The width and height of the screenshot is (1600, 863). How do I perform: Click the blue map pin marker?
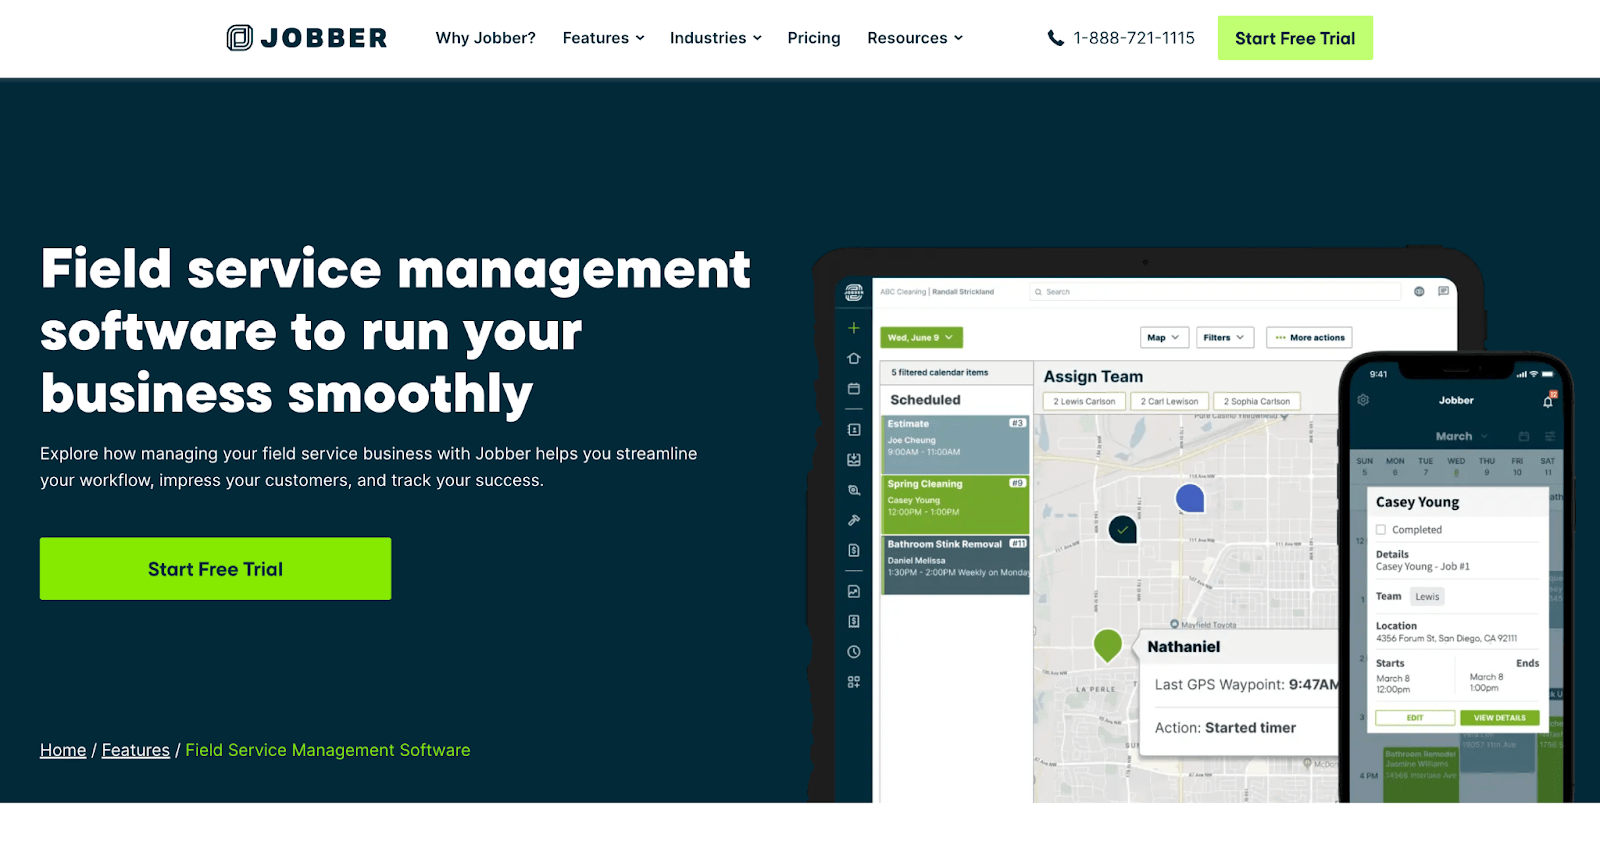click(1190, 499)
